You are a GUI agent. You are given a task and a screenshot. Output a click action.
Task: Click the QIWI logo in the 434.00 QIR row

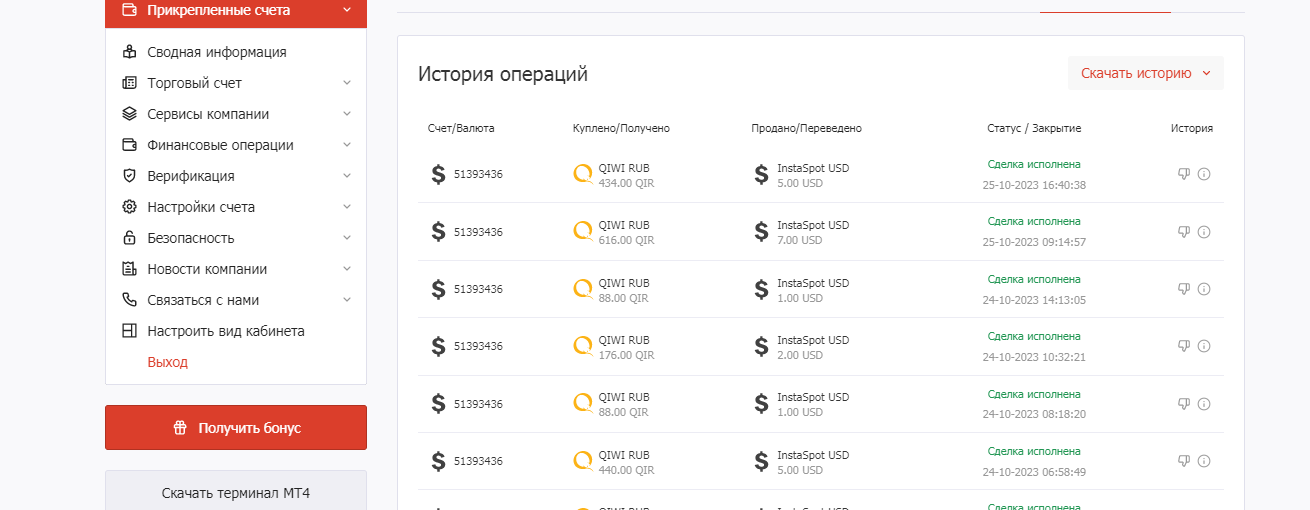pos(583,174)
